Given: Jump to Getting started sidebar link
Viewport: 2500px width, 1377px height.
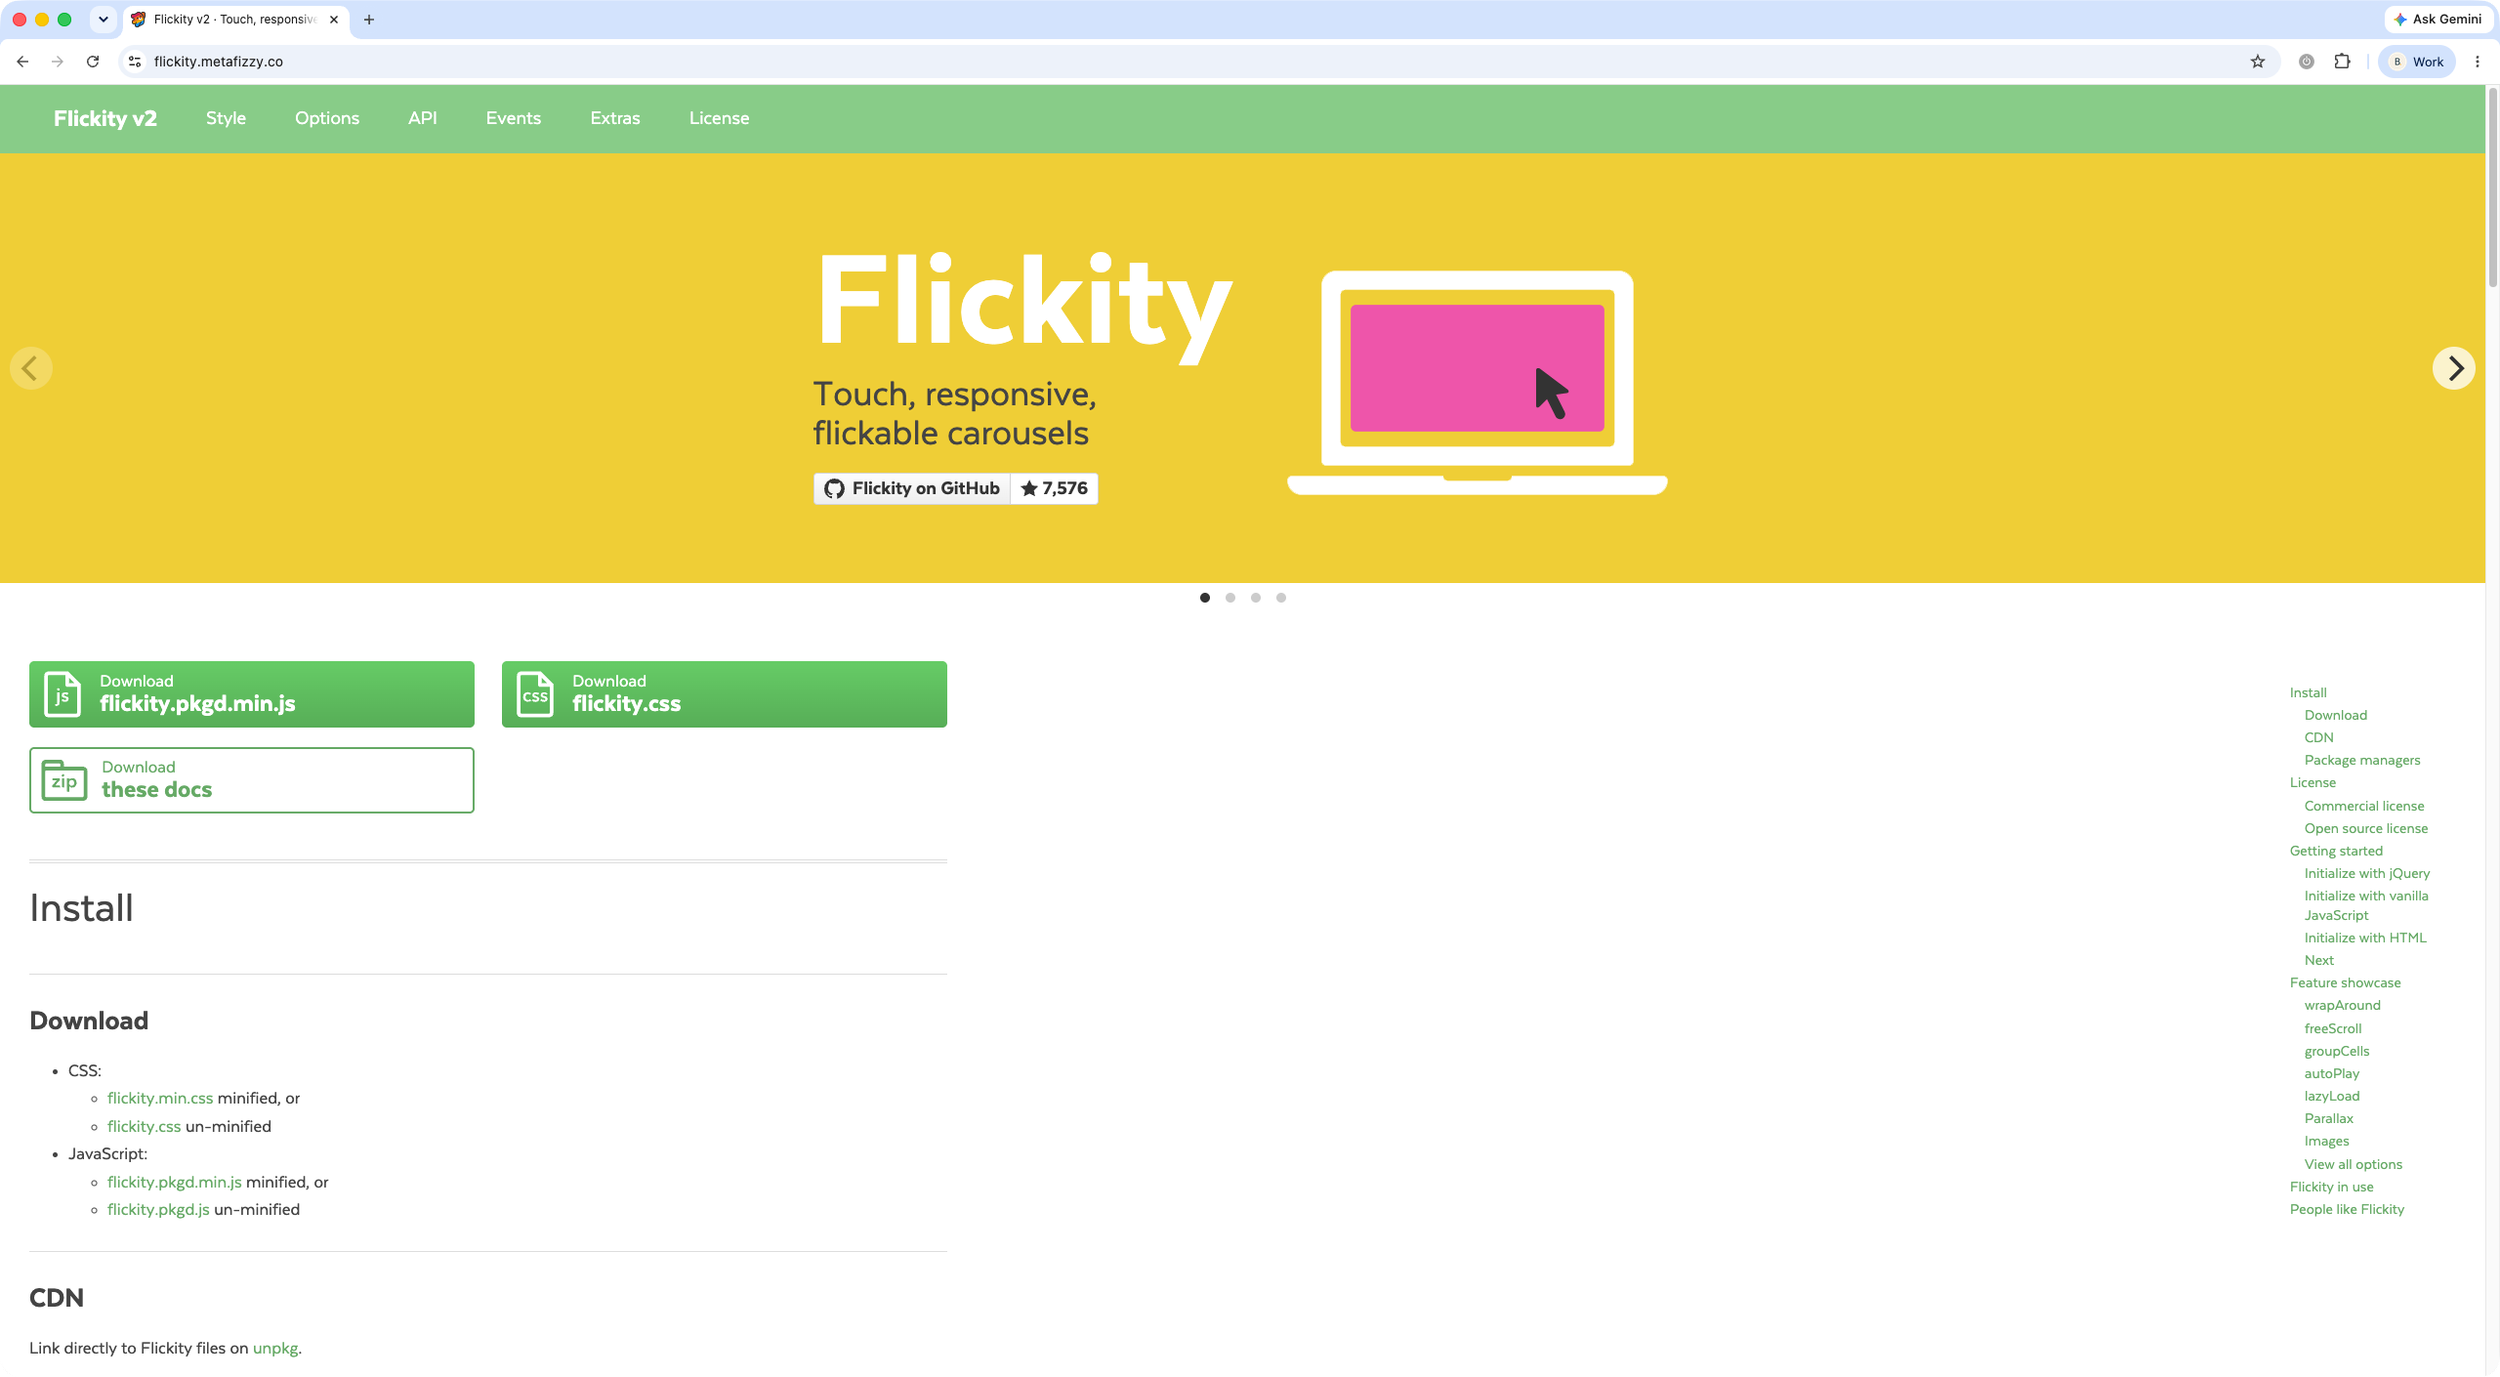Looking at the screenshot, I should 2336,851.
